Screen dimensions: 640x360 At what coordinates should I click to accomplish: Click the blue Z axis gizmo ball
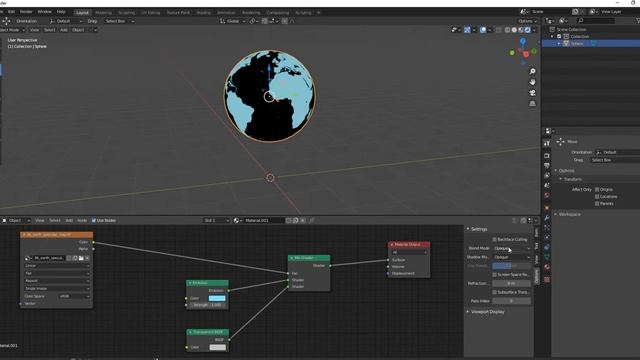tap(523, 41)
